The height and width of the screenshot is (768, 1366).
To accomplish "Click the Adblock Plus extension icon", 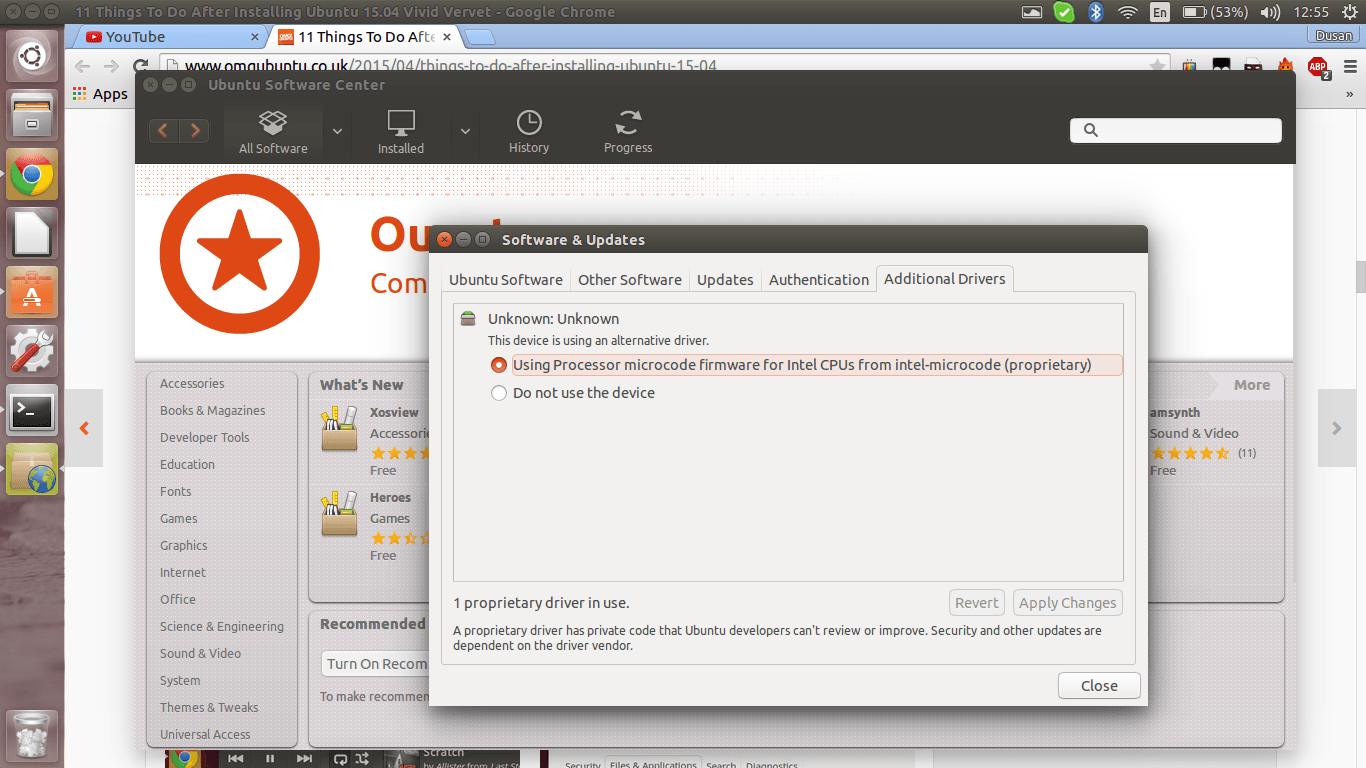I will coord(1317,67).
